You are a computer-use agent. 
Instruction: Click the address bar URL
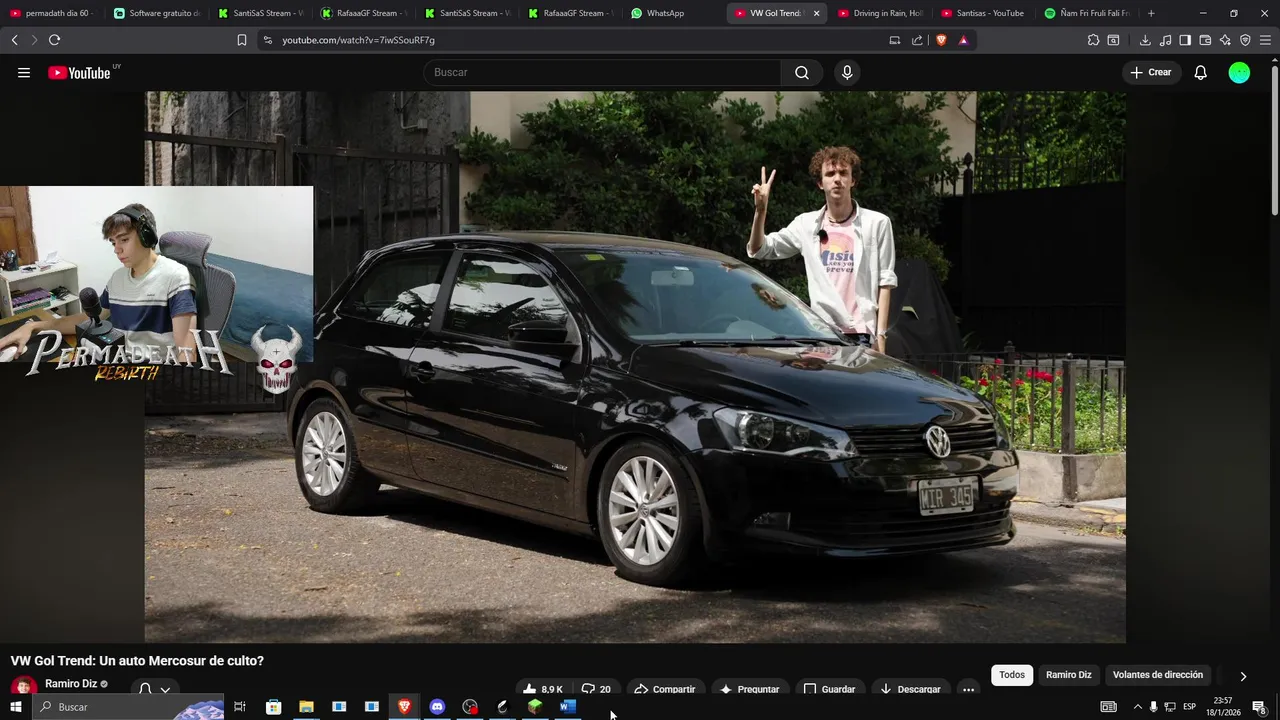pos(358,40)
